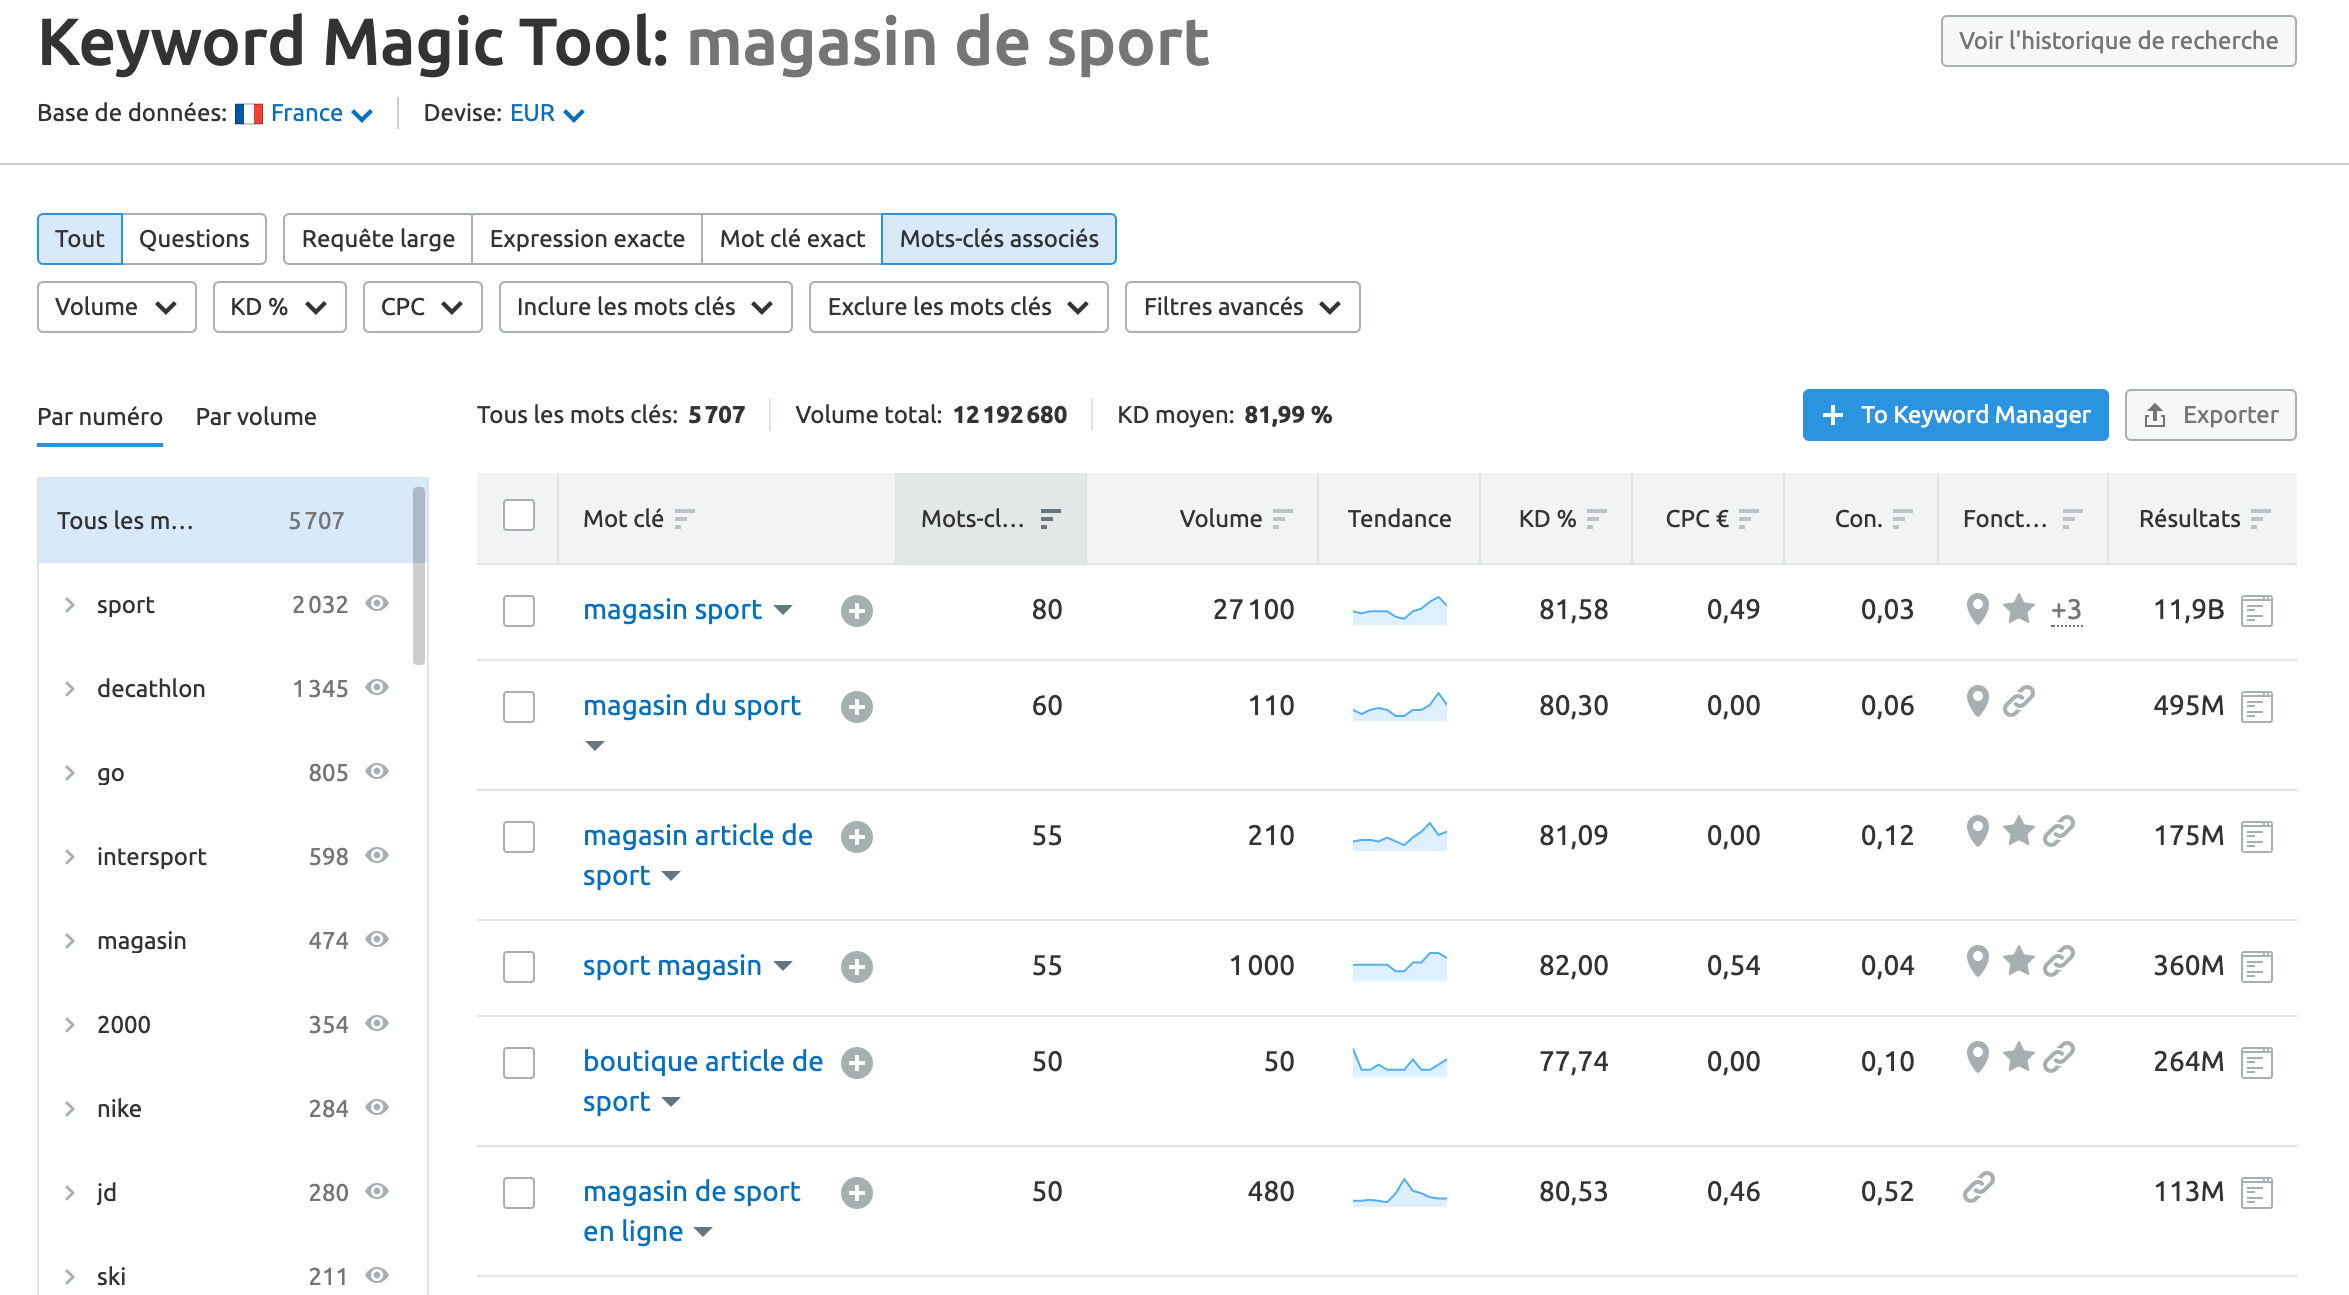The height and width of the screenshot is (1295, 2349).
Task: Select 'Par volume' group sorting
Action: click(x=256, y=417)
